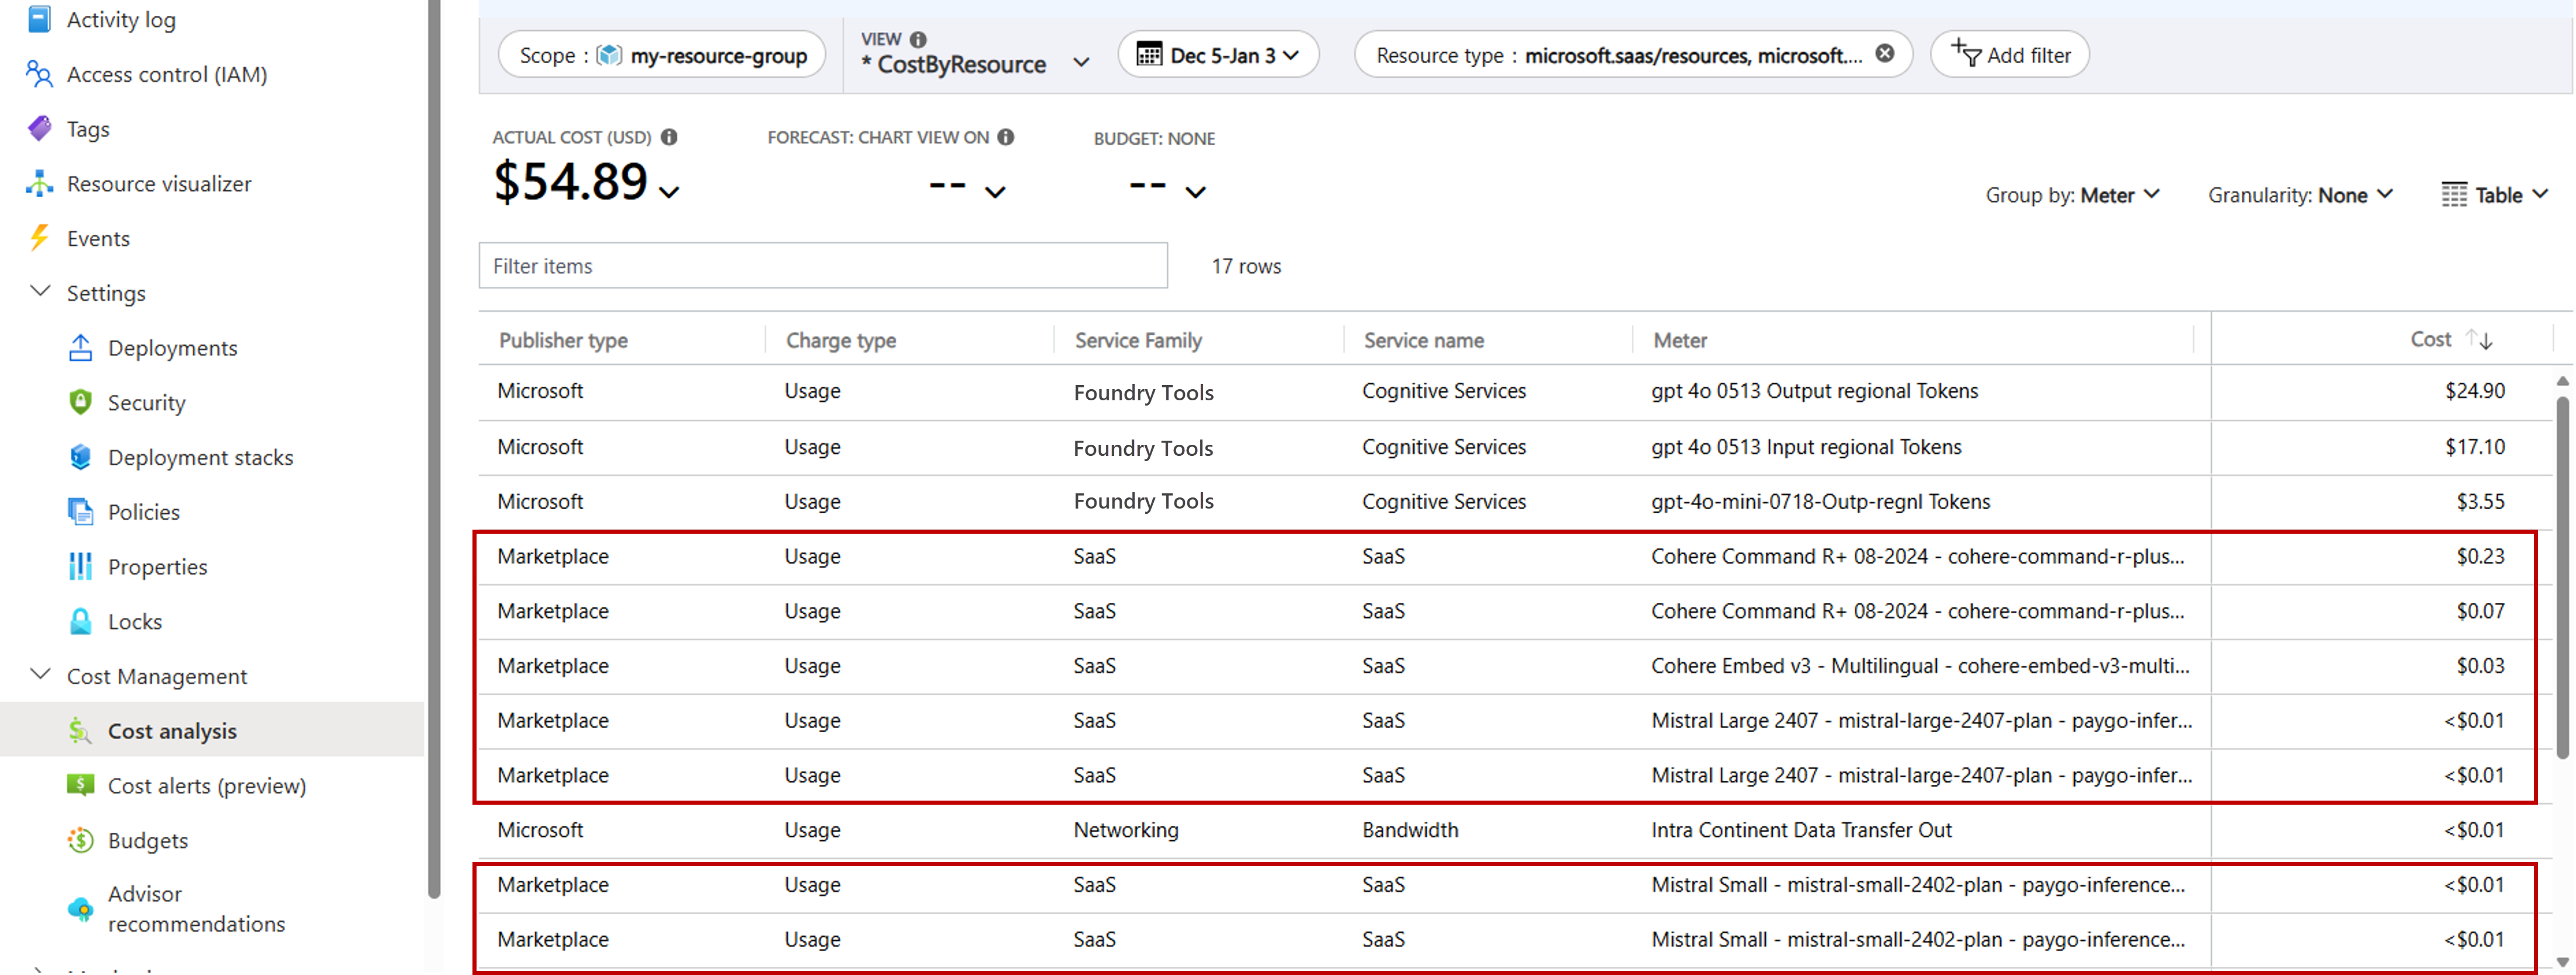Click the Budgets coin icon

80,840
